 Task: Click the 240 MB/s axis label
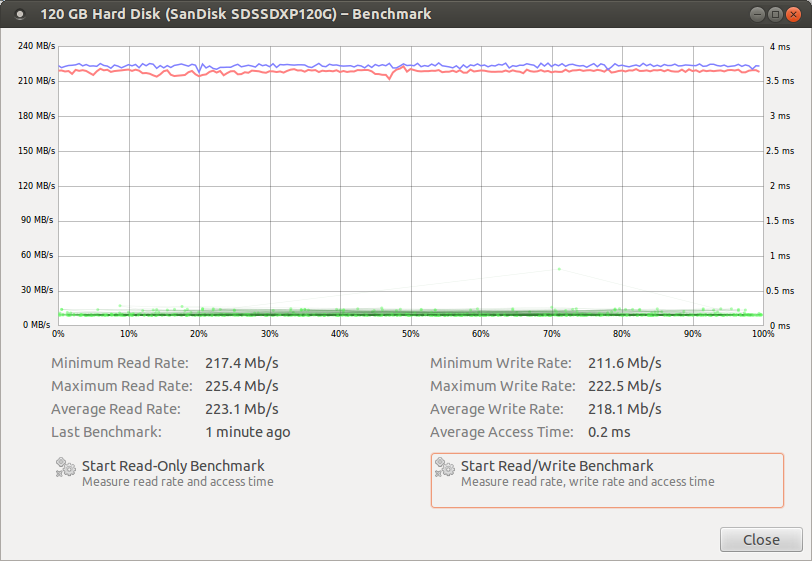37,46
